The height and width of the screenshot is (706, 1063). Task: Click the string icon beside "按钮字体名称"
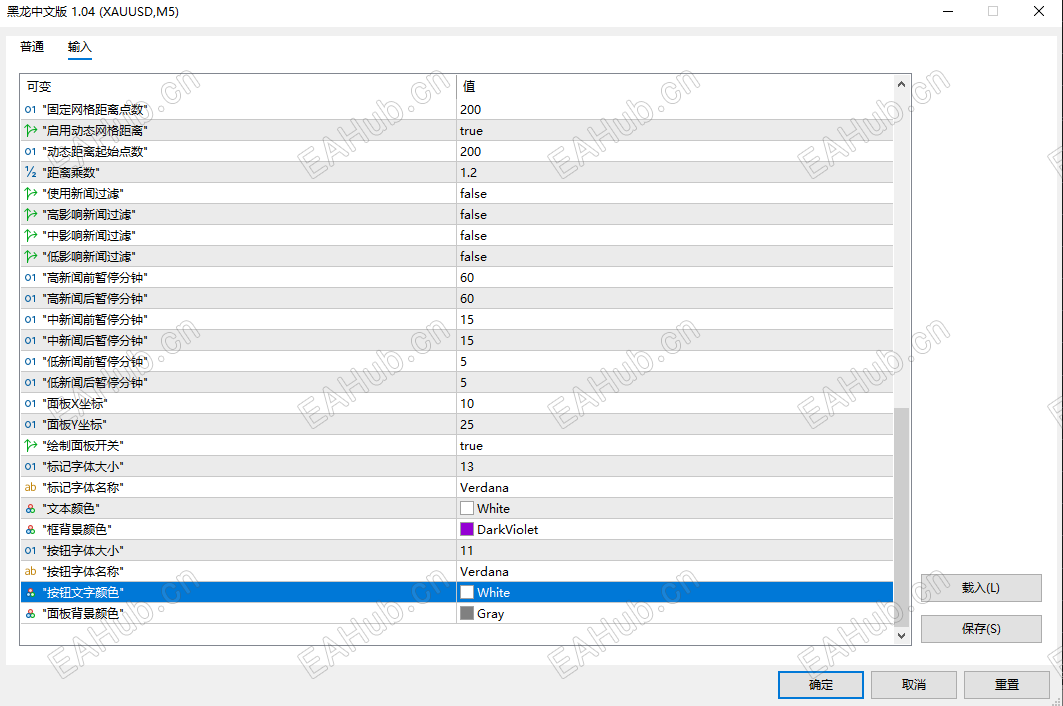pos(31,572)
